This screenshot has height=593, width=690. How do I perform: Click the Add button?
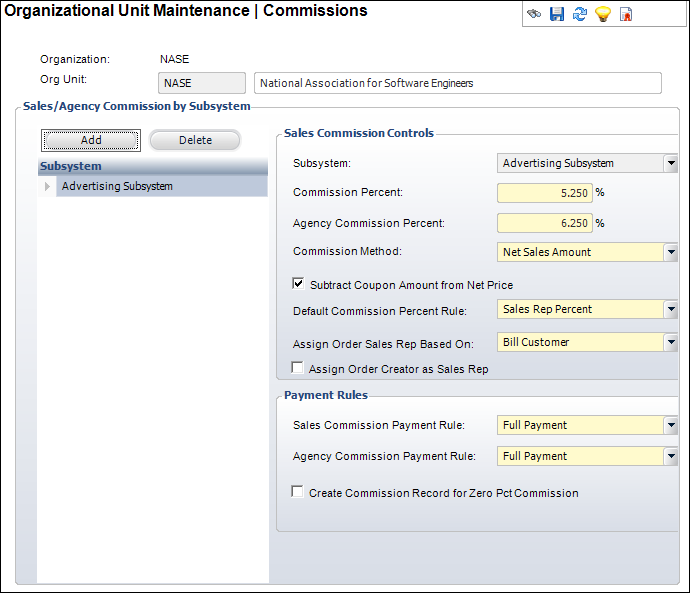91,140
